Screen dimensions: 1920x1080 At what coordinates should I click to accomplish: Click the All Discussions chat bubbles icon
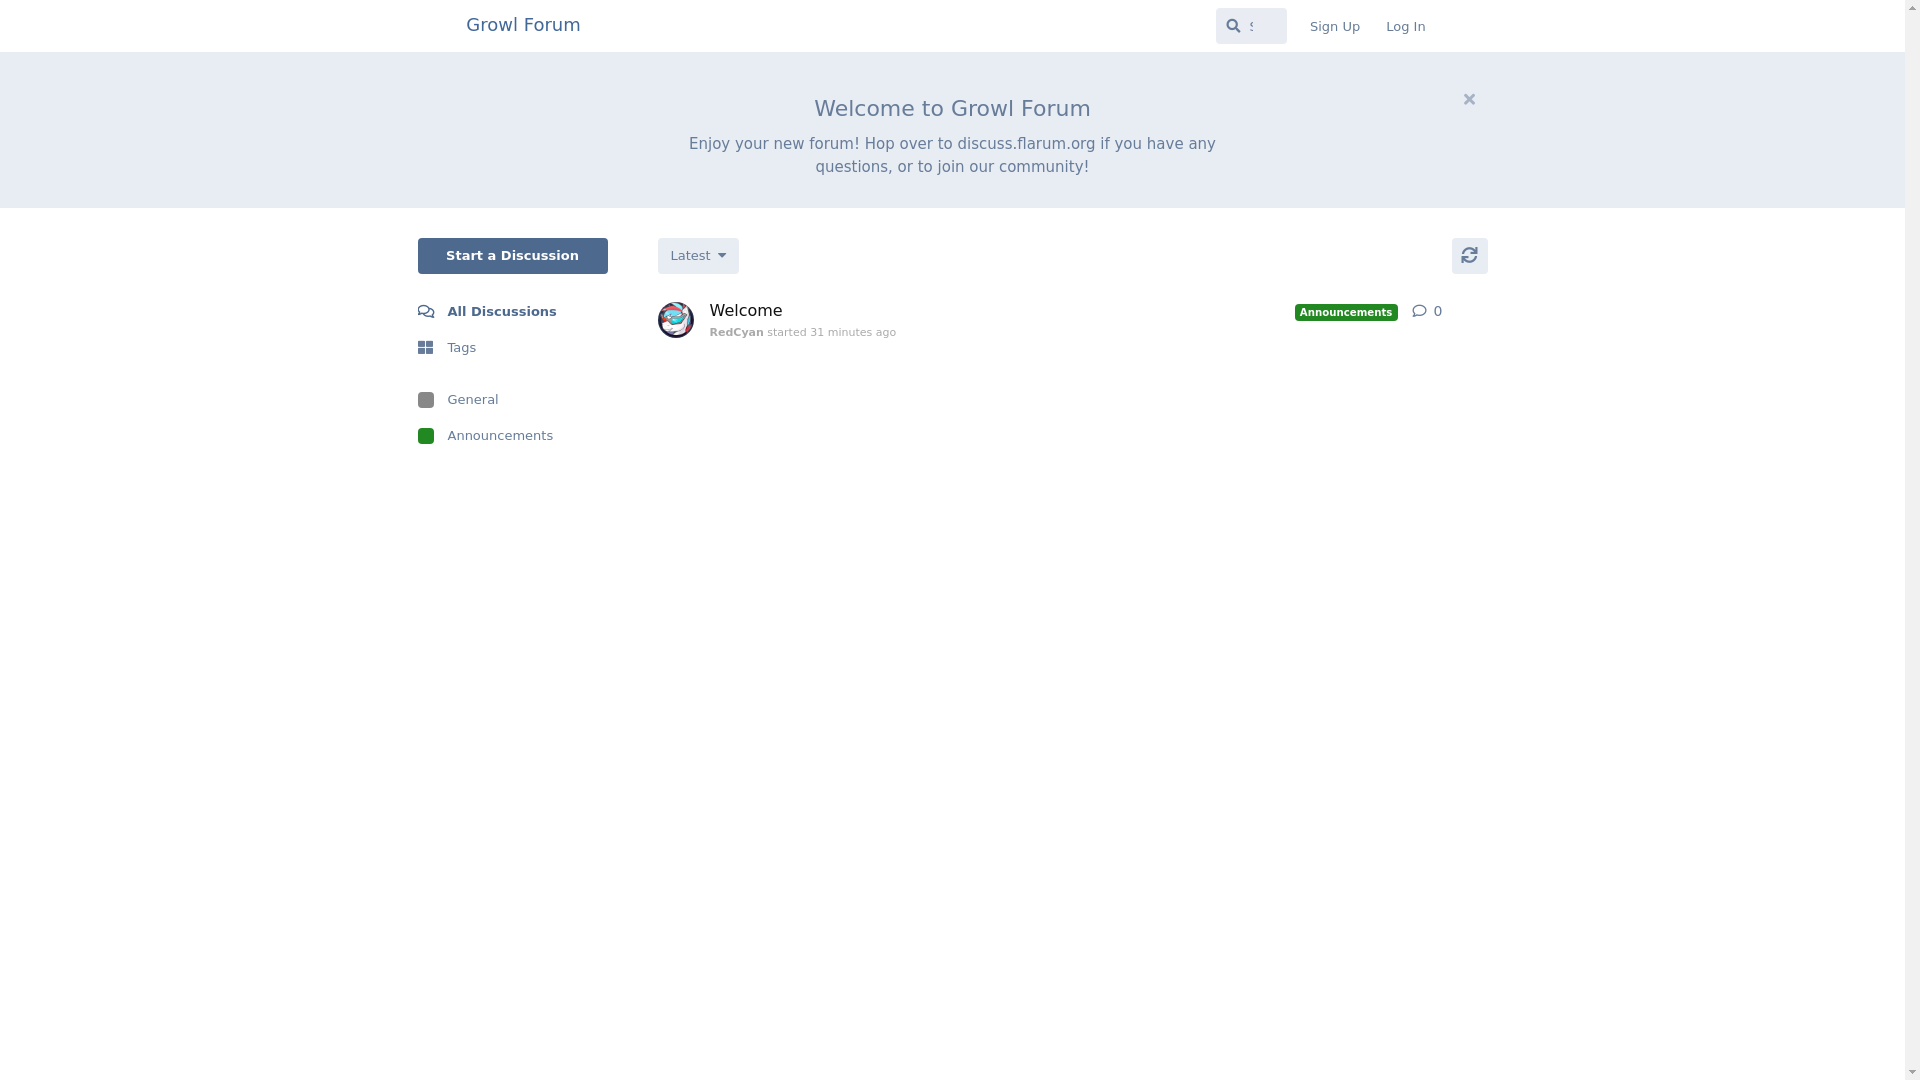(x=426, y=312)
